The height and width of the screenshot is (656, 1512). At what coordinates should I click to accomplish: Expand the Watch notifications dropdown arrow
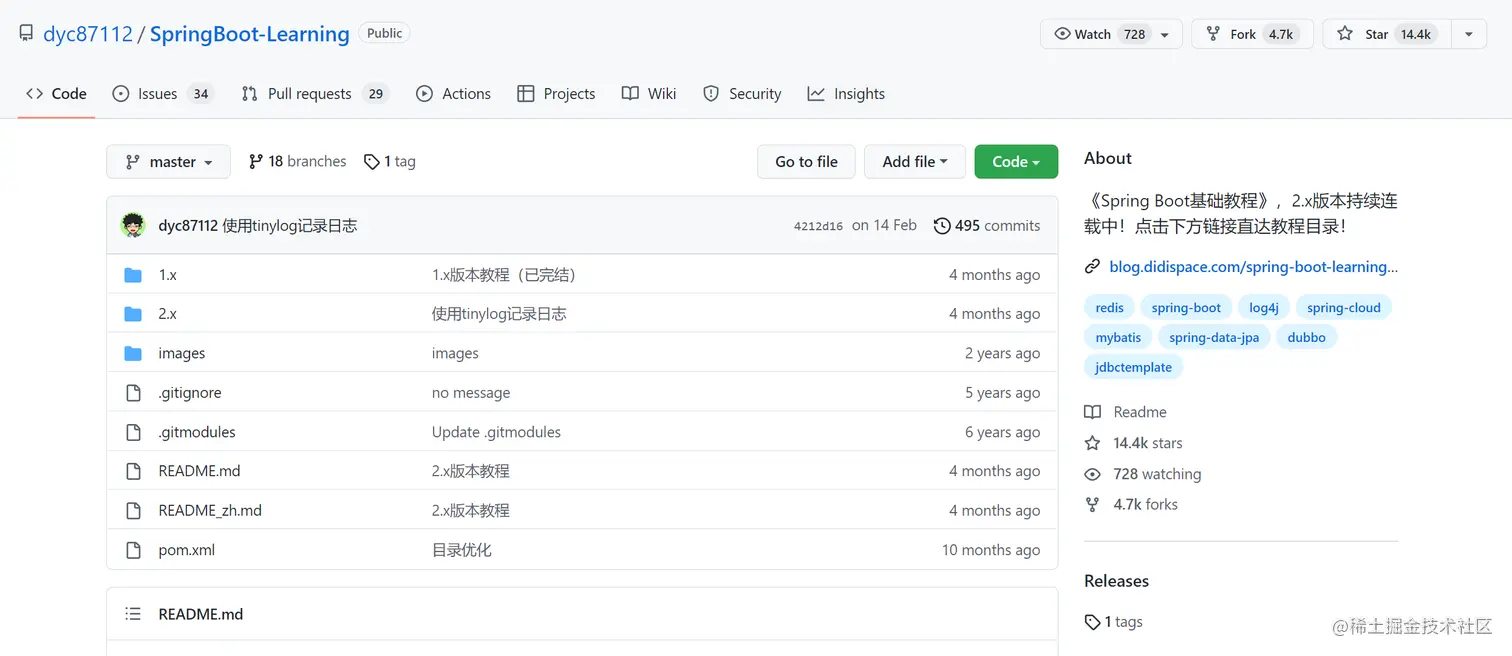1165,34
